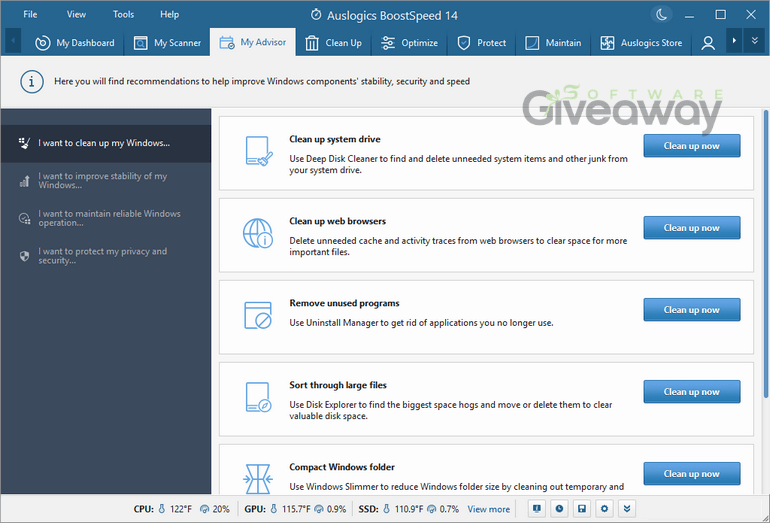Image resolution: width=770 pixels, height=523 pixels.
Task: Click Clean up now for web browsers
Action: point(691,228)
